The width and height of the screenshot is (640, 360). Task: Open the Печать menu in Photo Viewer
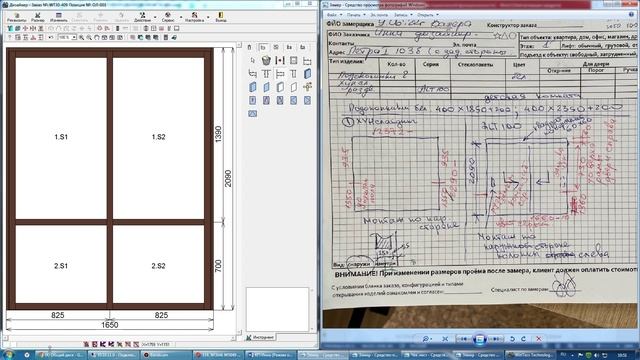pyautogui.click(x=356, y=15)
